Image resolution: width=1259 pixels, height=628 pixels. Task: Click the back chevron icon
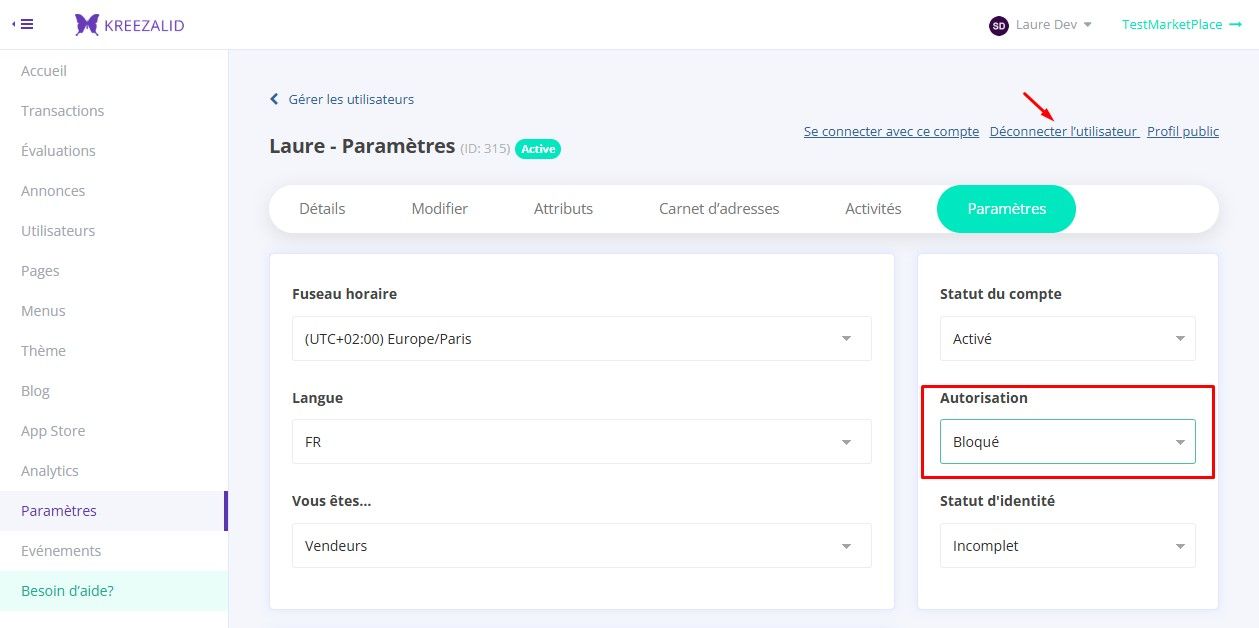[274, 100]
